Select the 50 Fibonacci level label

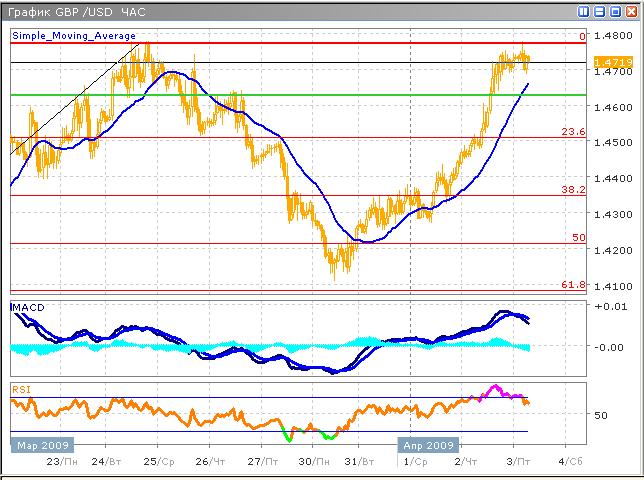577,237
